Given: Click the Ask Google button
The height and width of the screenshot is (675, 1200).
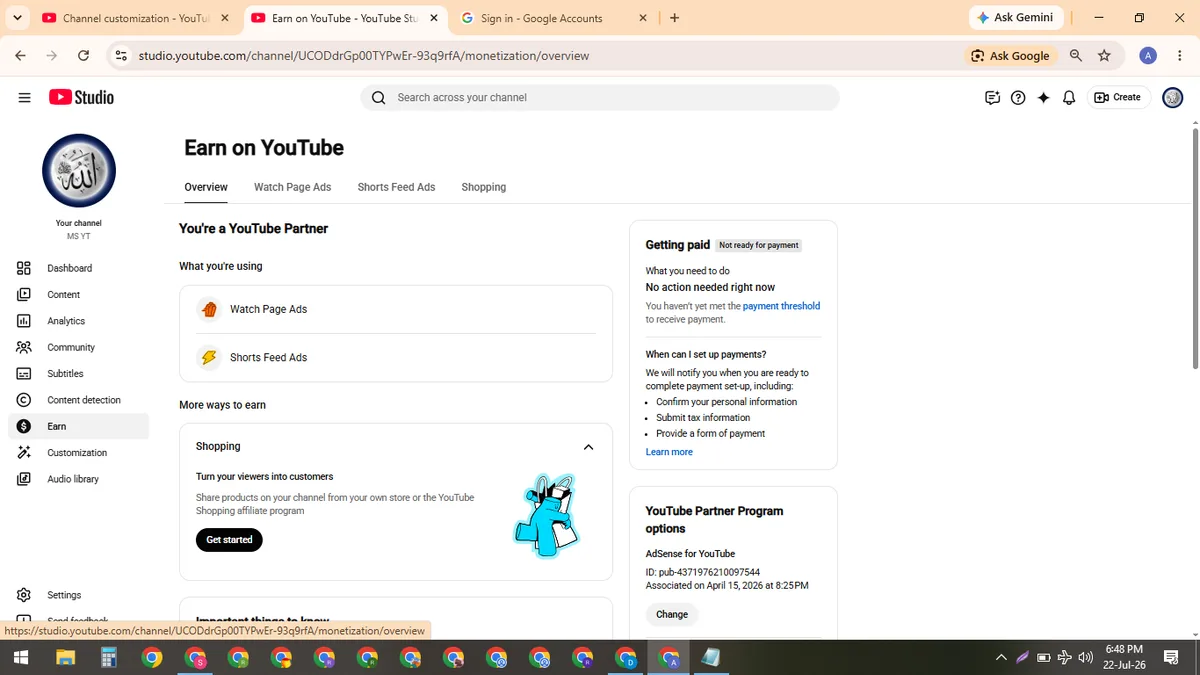Looking at the screenshot, I should point(1010,56).
